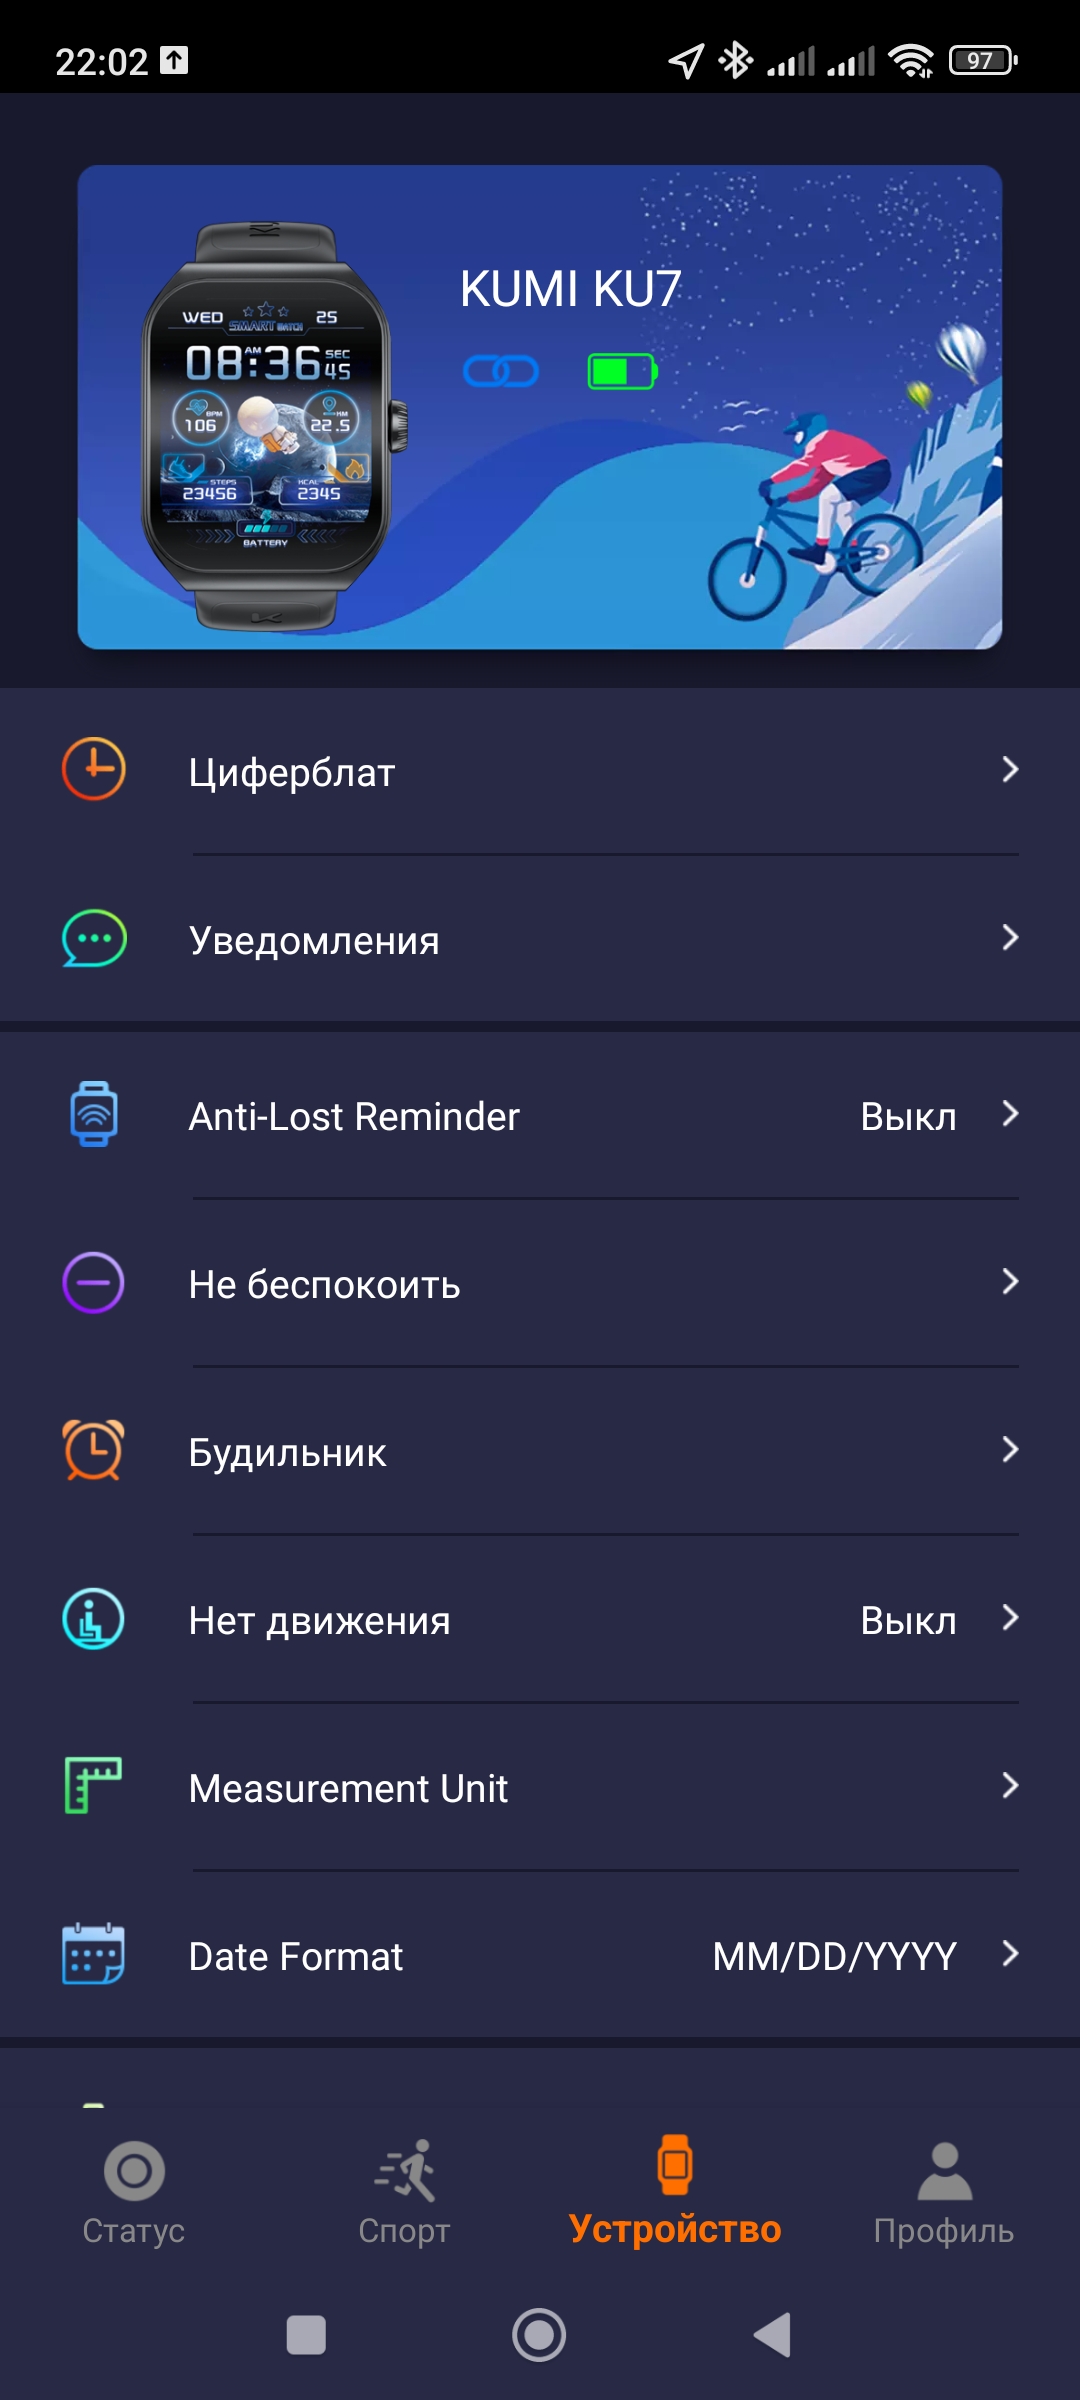1080x2400 pixels.
Task: Tap the Anti-Lost Reminder watch icon
Action: point(94,1114)
